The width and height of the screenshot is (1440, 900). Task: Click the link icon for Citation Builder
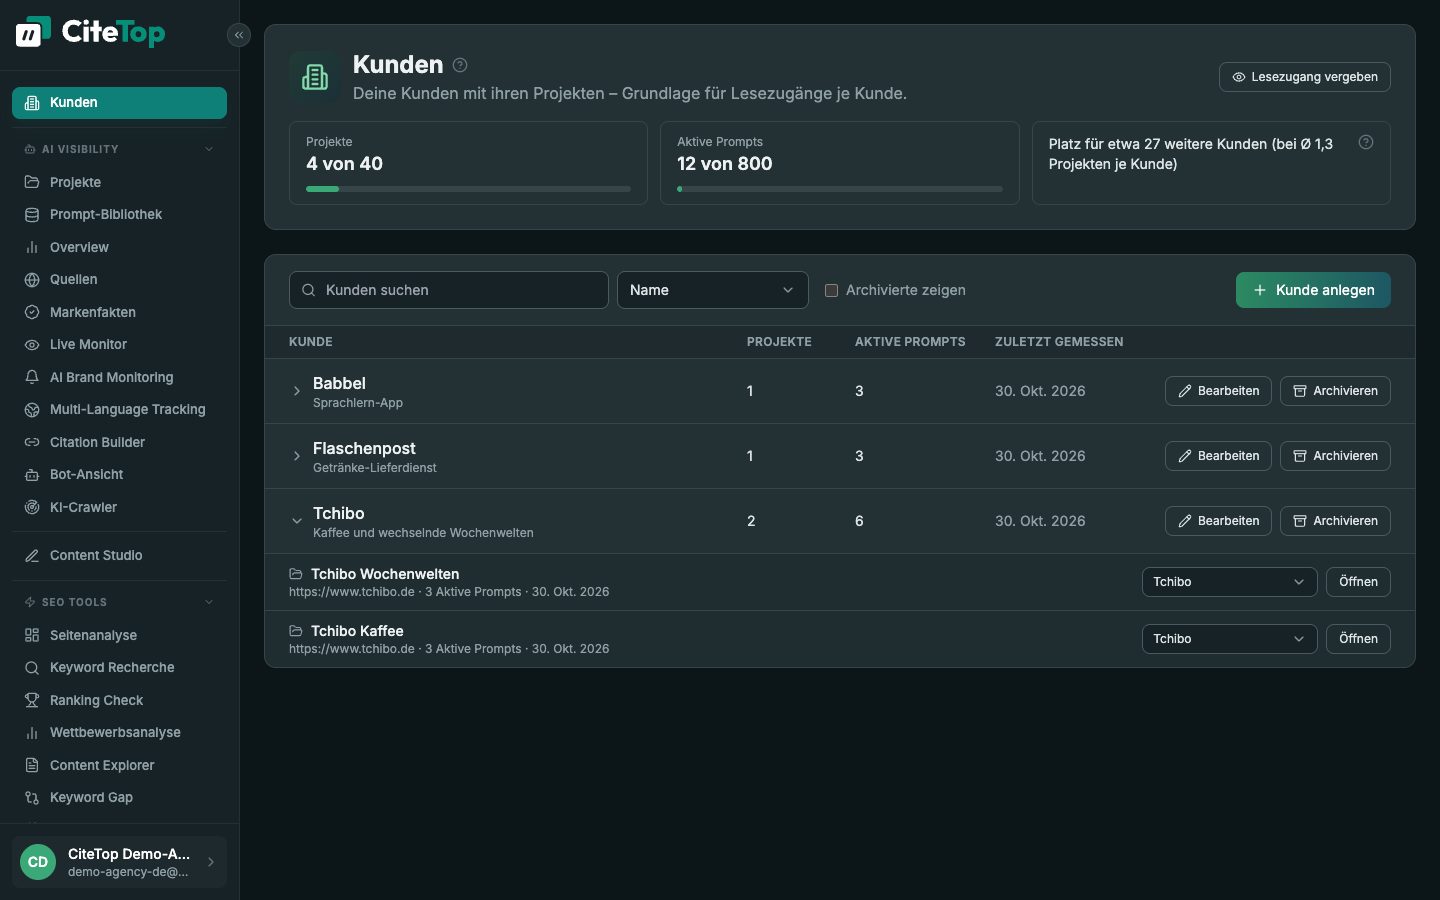32,442
